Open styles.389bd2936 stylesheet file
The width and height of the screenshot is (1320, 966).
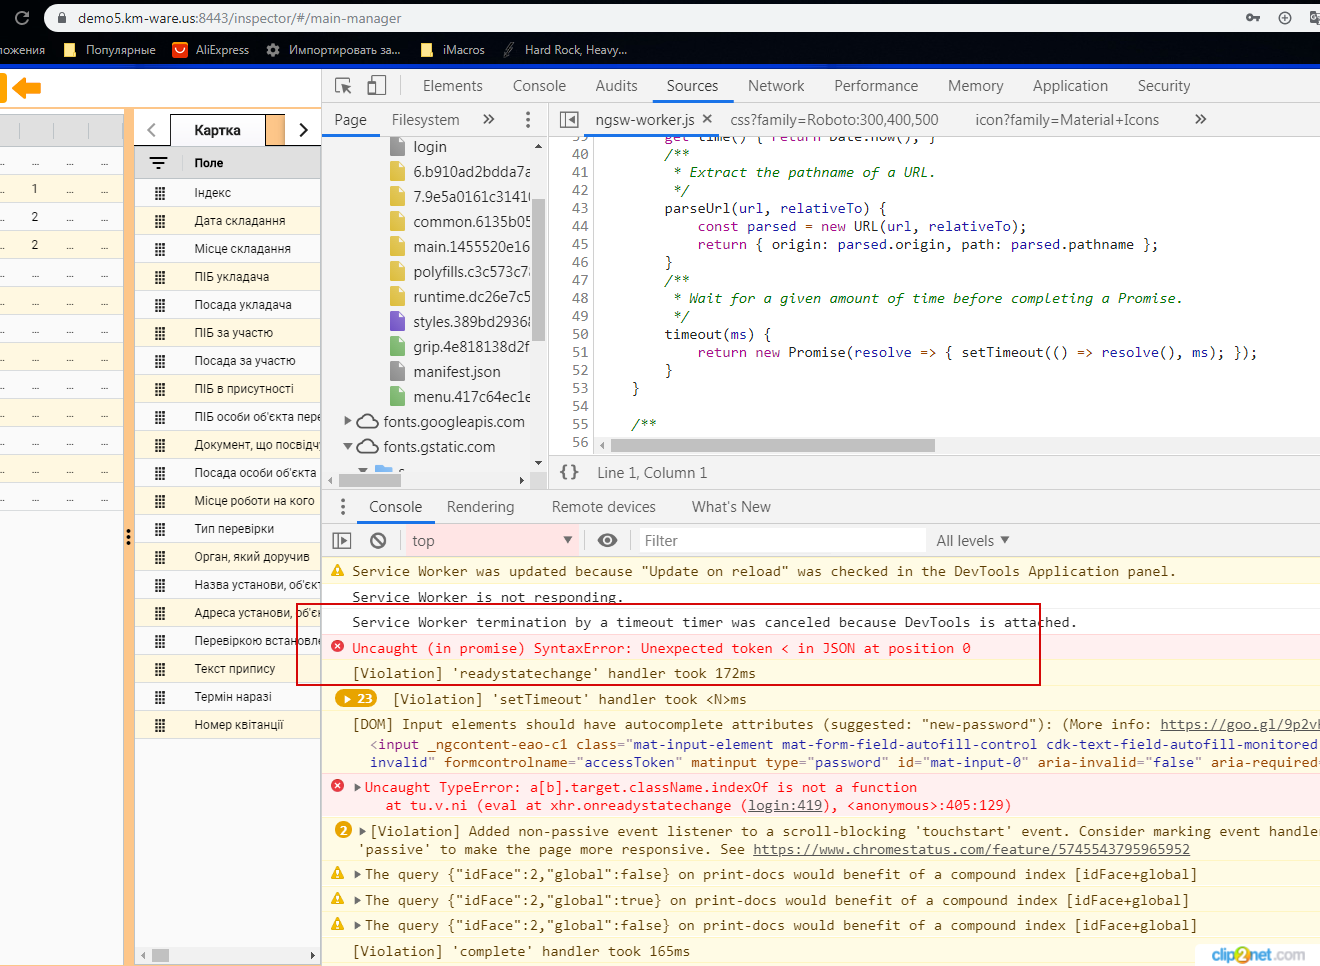460,321
